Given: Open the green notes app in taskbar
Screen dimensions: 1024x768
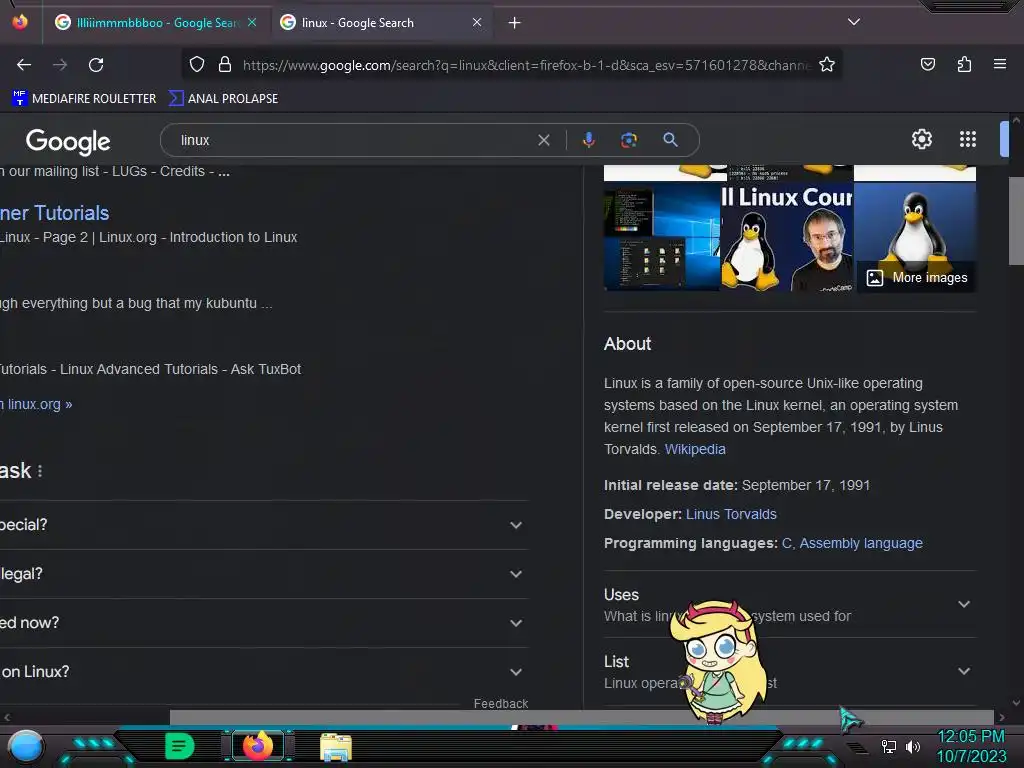Looking at the screenshot, I should (x=180, y=746).
